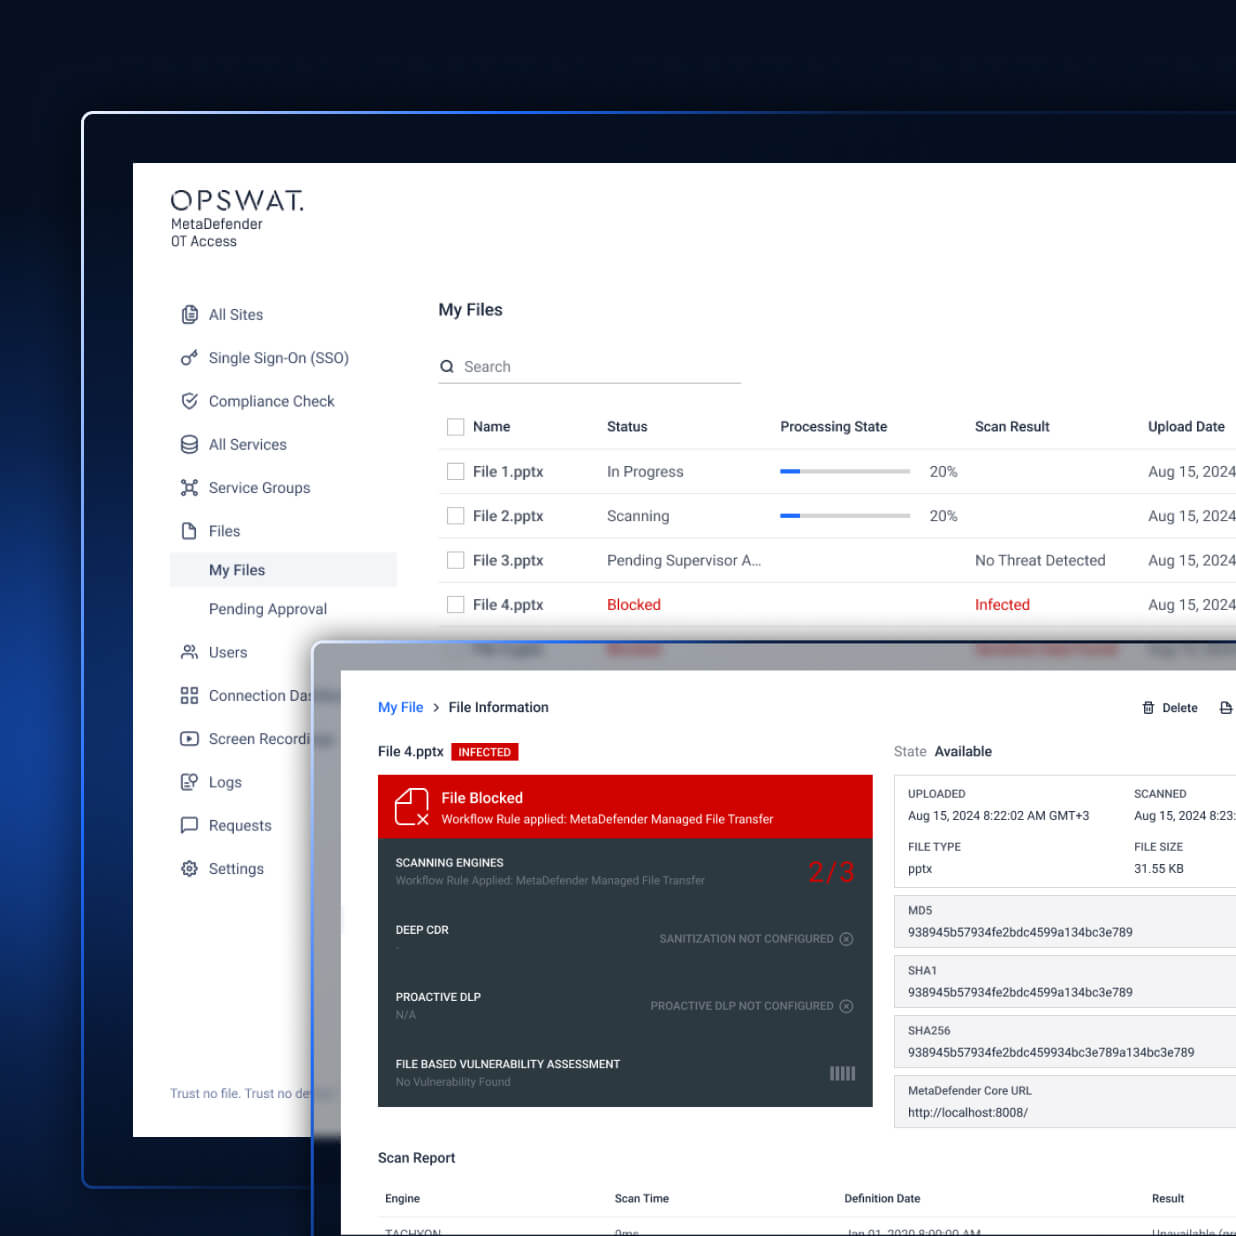Open Service Groups using its nodes icon
Image resolution: width=1236 pixels, height=1236 pixels.
(190, 487)
